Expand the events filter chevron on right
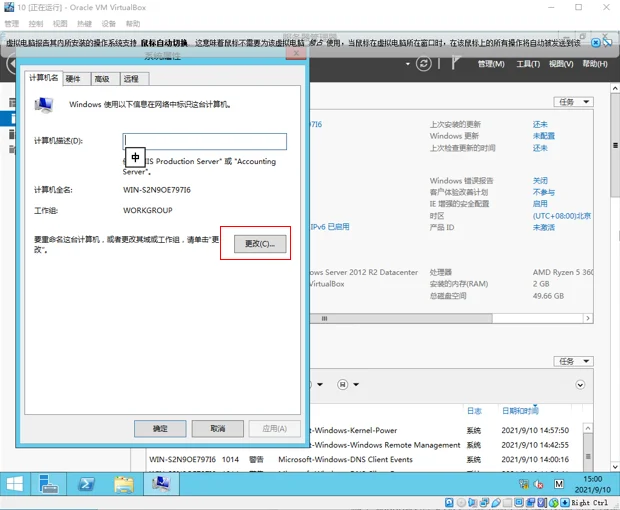Screen dimensions: 620x510 click(x=580, y=385)
